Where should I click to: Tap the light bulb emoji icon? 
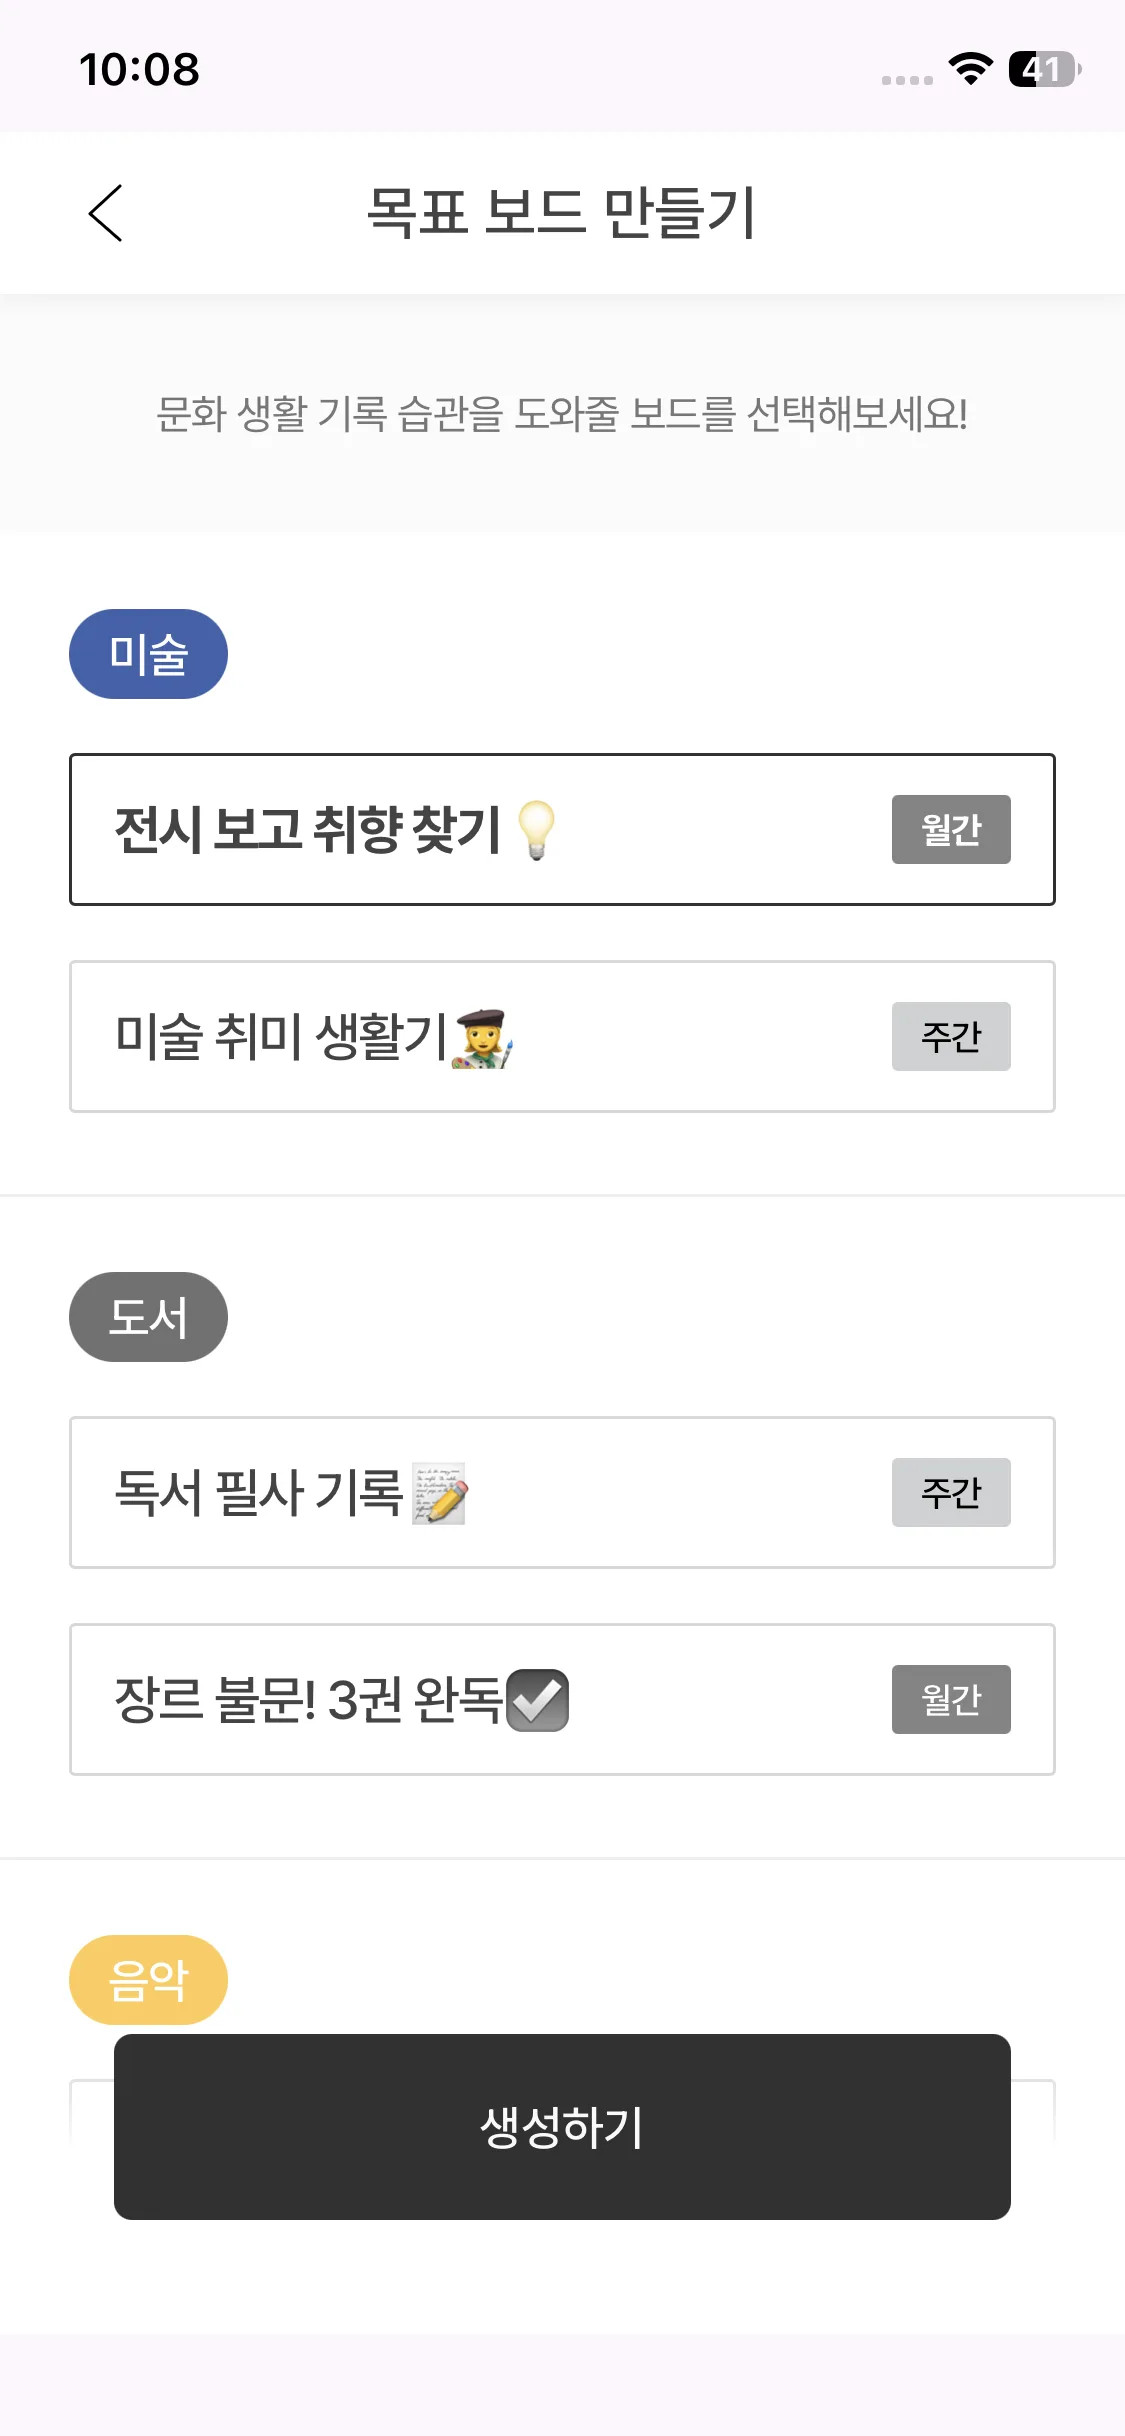click(536, 830)
